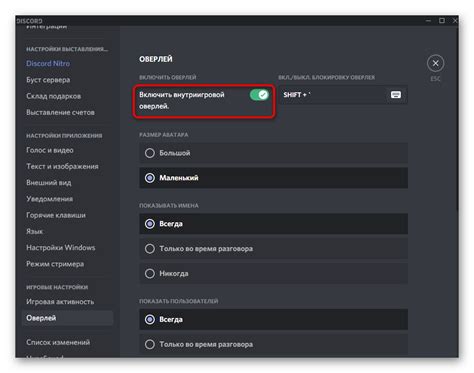
Task: Choose Никогда under Показывать имена
Action: 273,273
